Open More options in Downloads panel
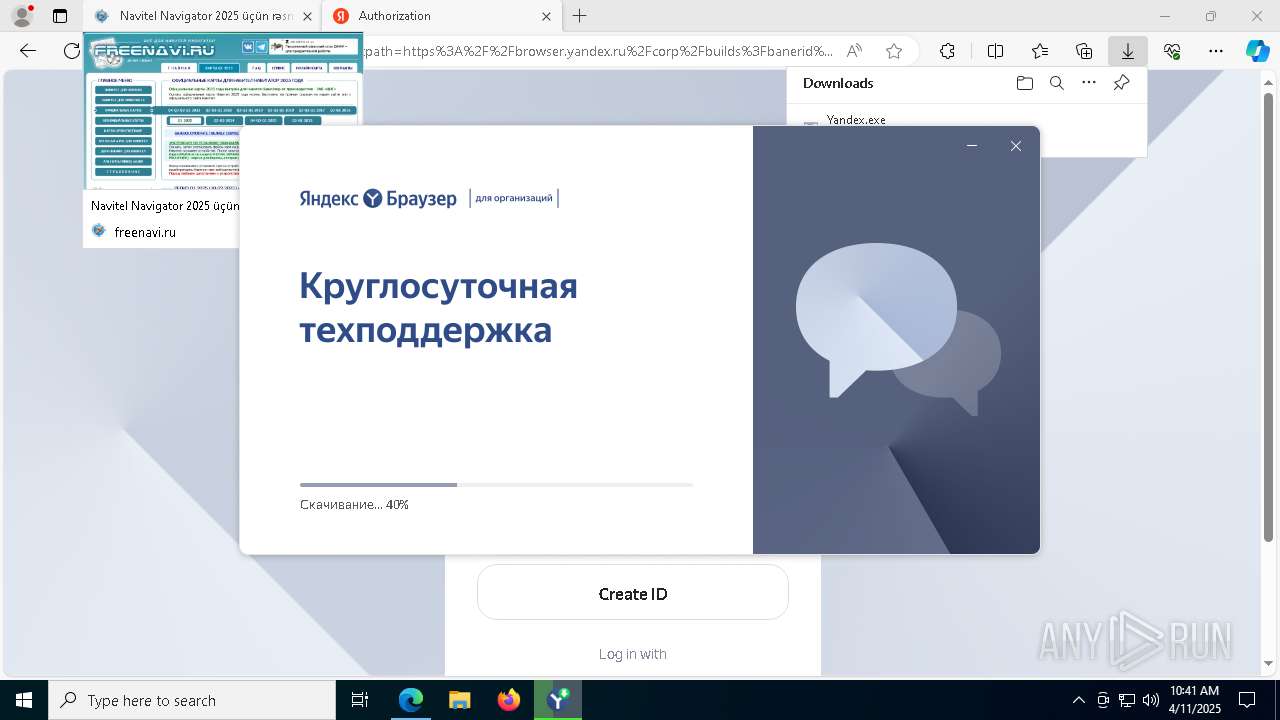This screenshot has height=720, width=1280. [1089, 83]
